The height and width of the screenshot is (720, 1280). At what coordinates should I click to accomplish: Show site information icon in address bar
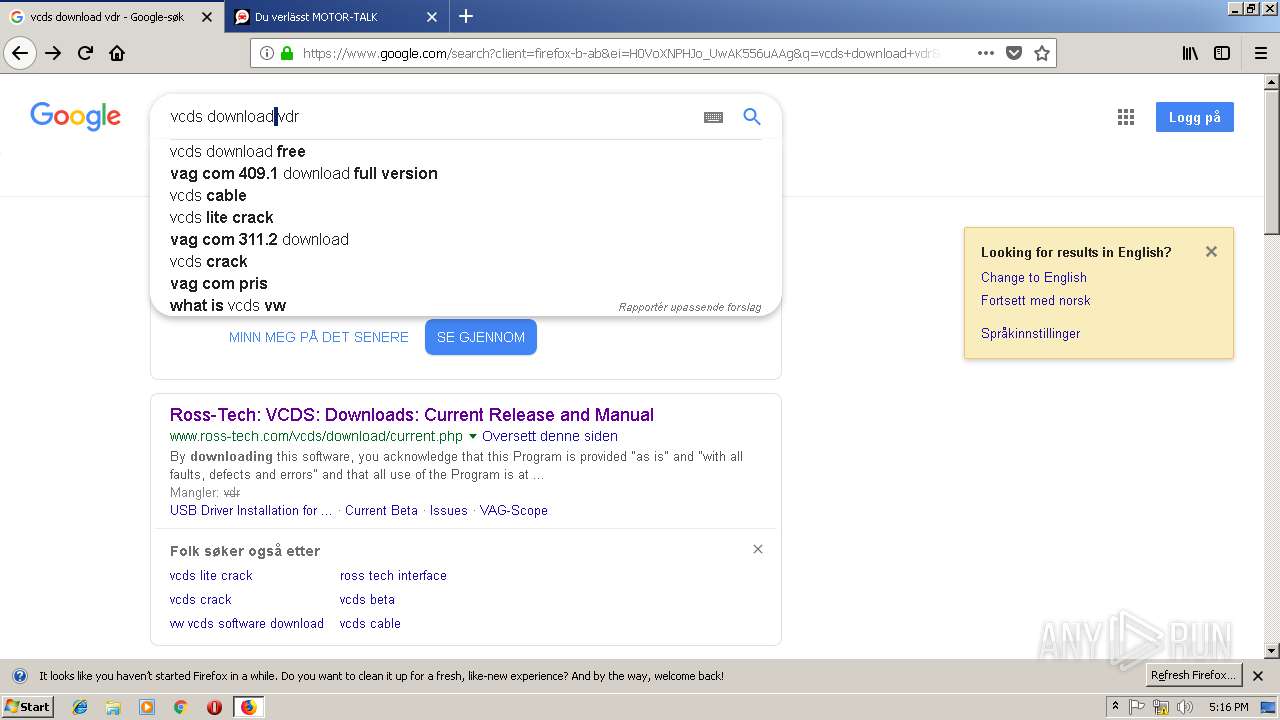[267, 53]
